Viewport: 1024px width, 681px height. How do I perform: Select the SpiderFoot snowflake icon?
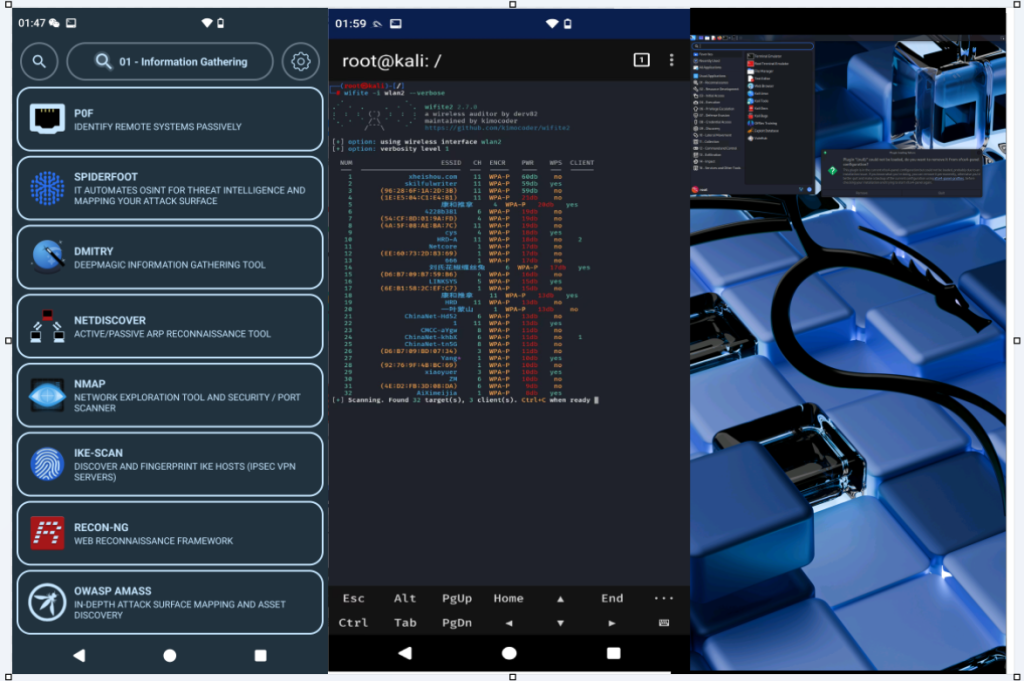pos(47,188)
